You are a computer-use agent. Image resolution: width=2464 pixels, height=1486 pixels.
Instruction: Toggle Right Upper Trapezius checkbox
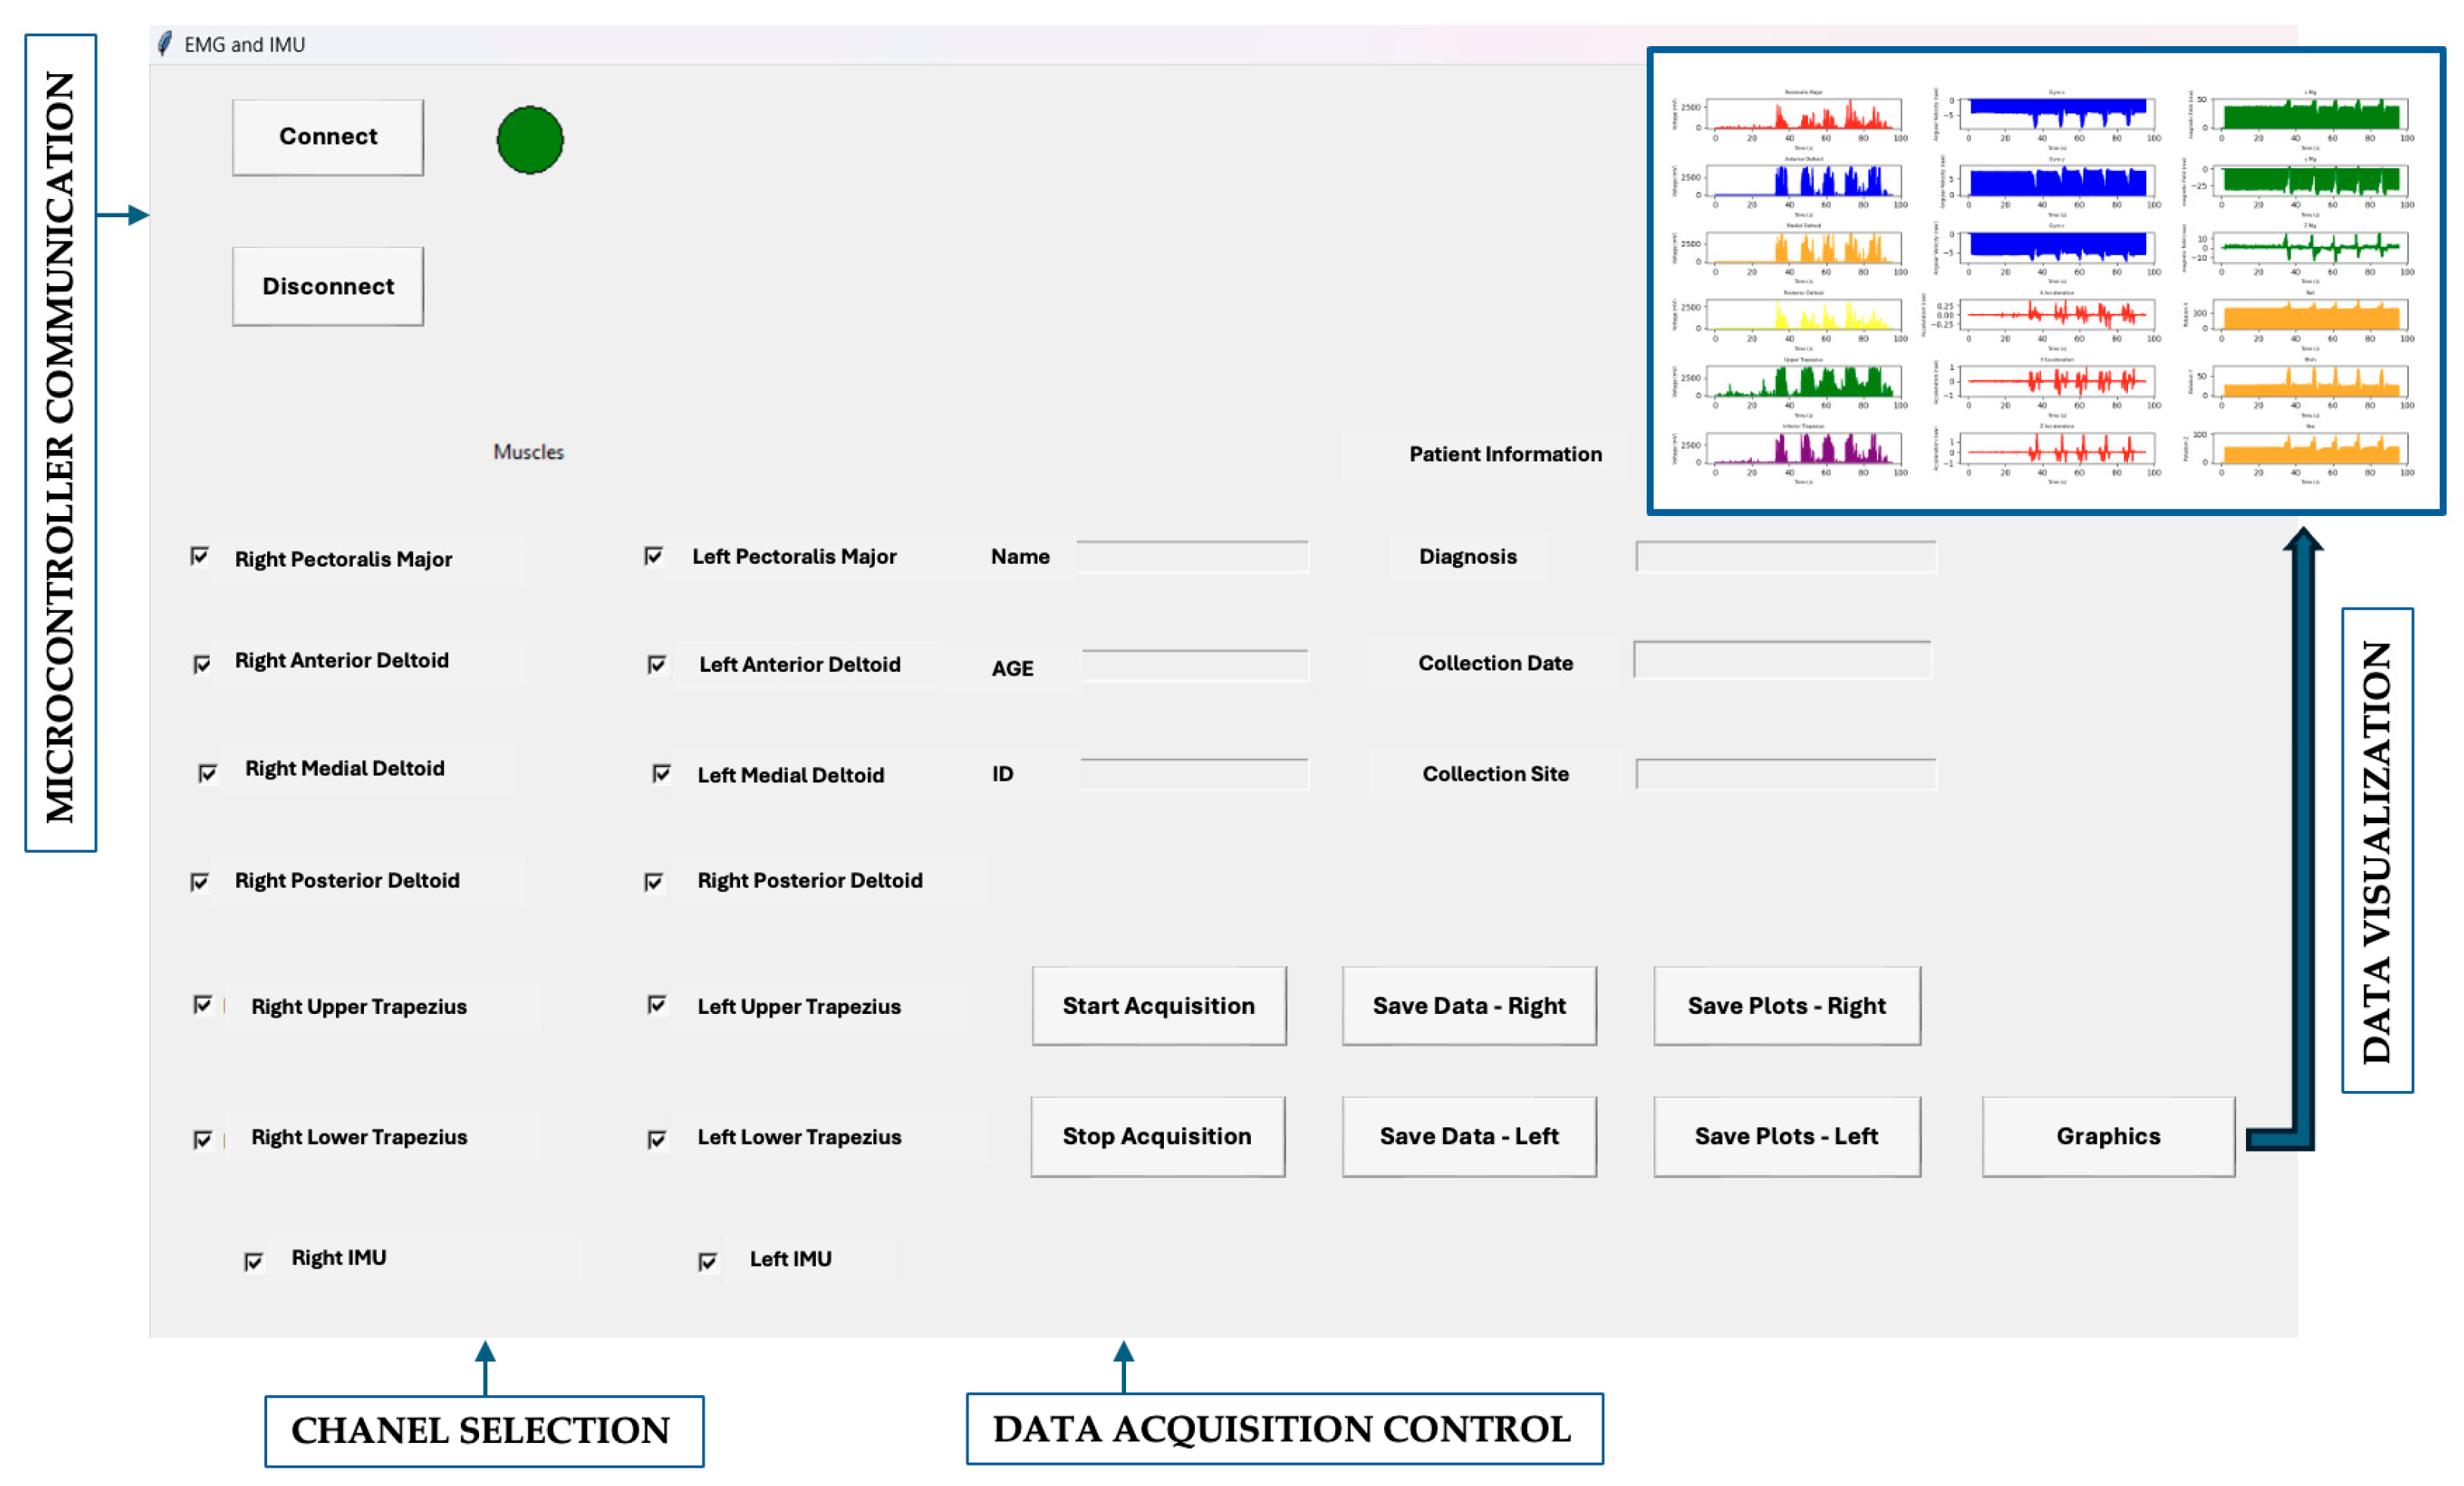(203, 1004)
